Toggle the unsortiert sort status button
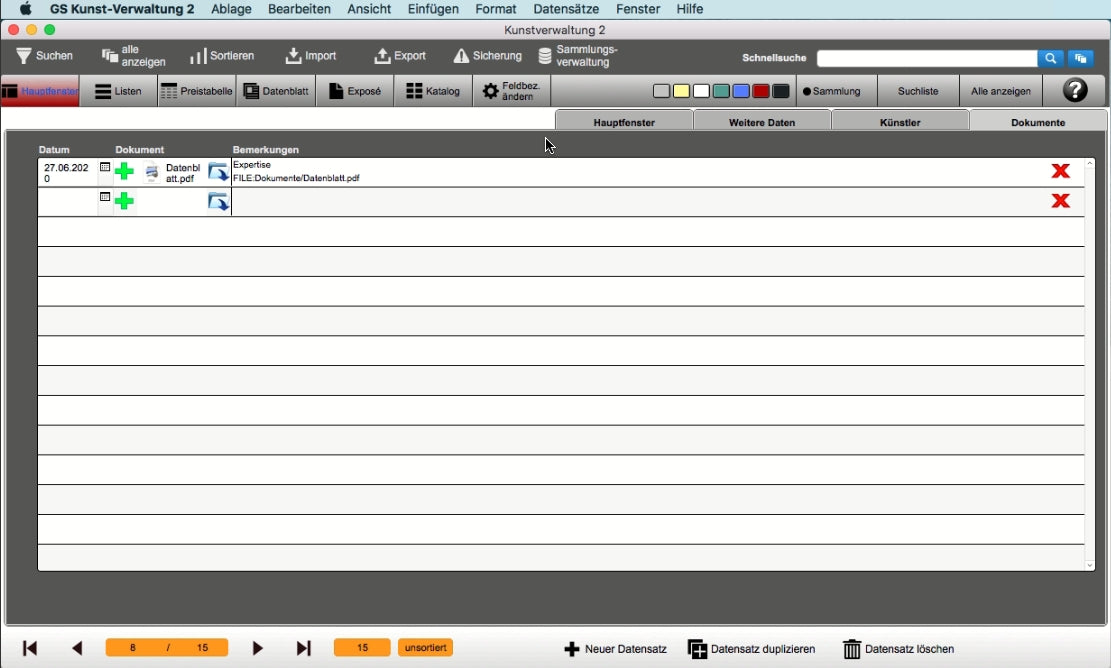1111x668 pixels. [425, 648]
